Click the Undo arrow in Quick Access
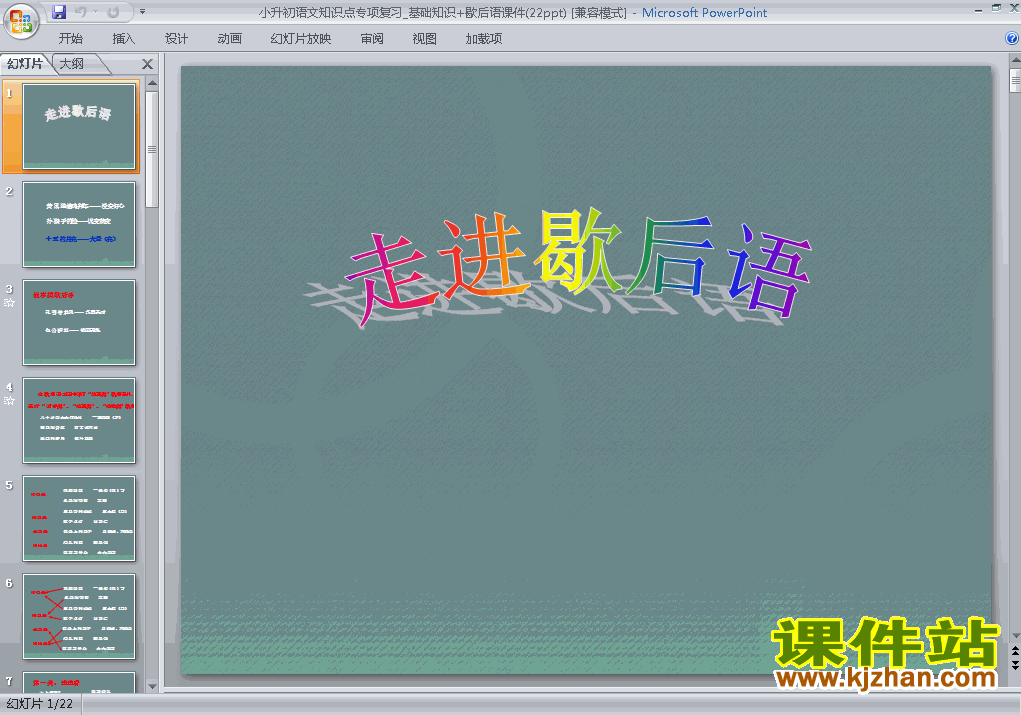The width and height of the screenshot is (1021, 715). coord(80,12)
